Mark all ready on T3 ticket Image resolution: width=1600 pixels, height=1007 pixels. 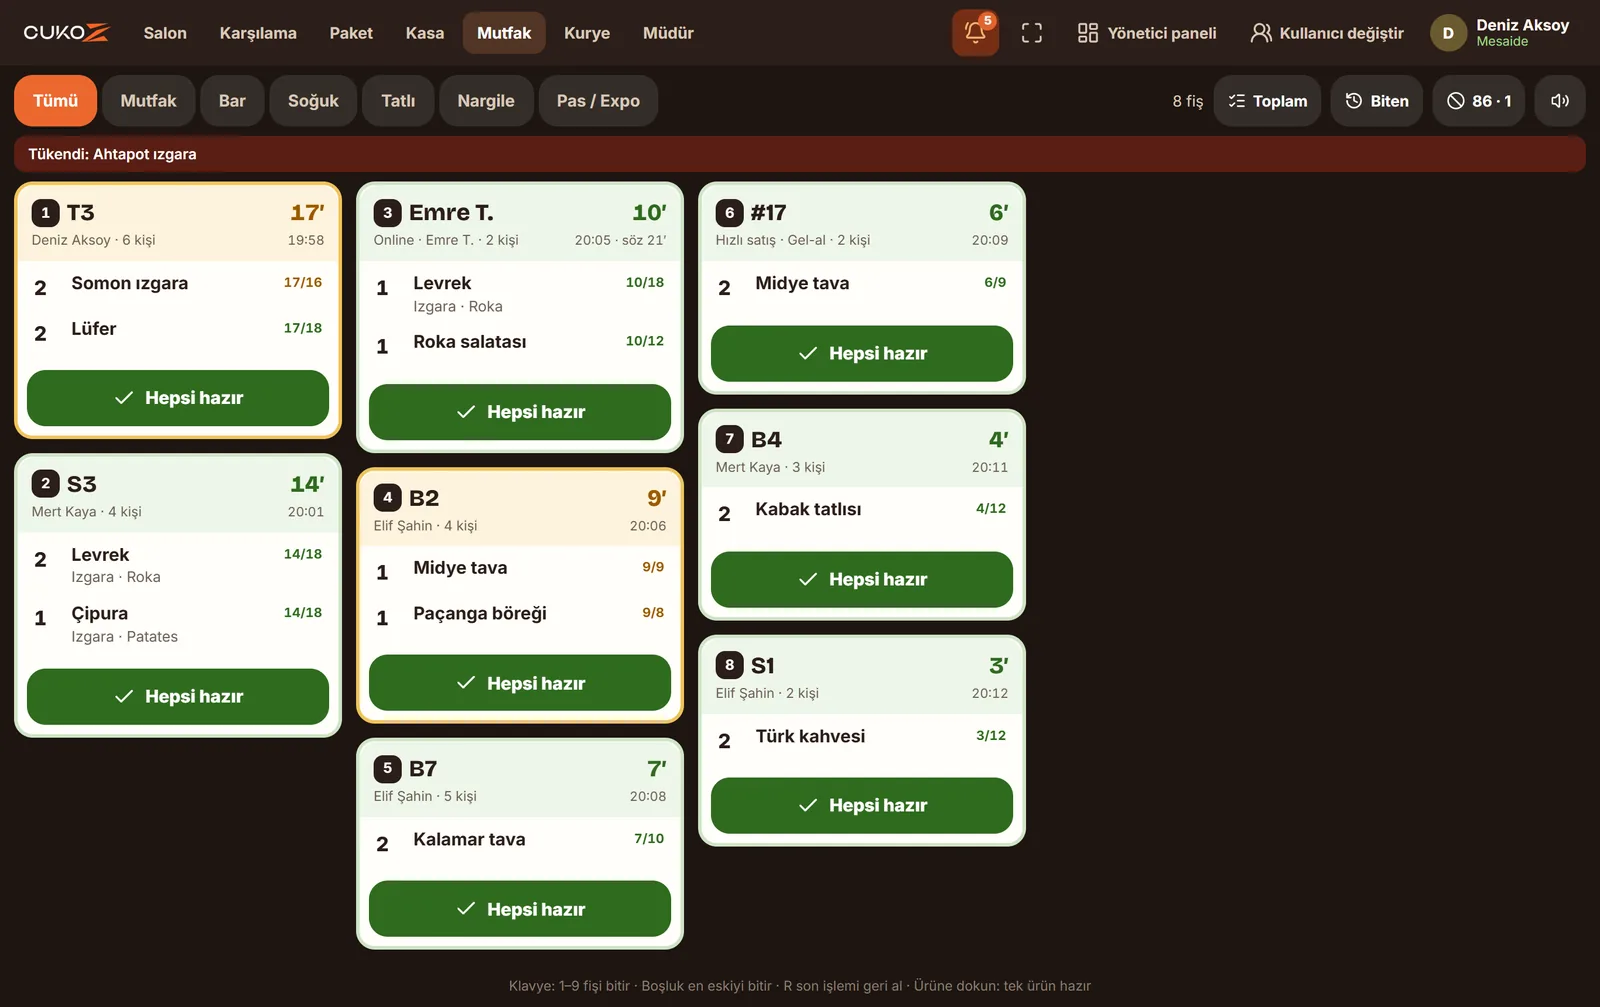pos(178,398)
